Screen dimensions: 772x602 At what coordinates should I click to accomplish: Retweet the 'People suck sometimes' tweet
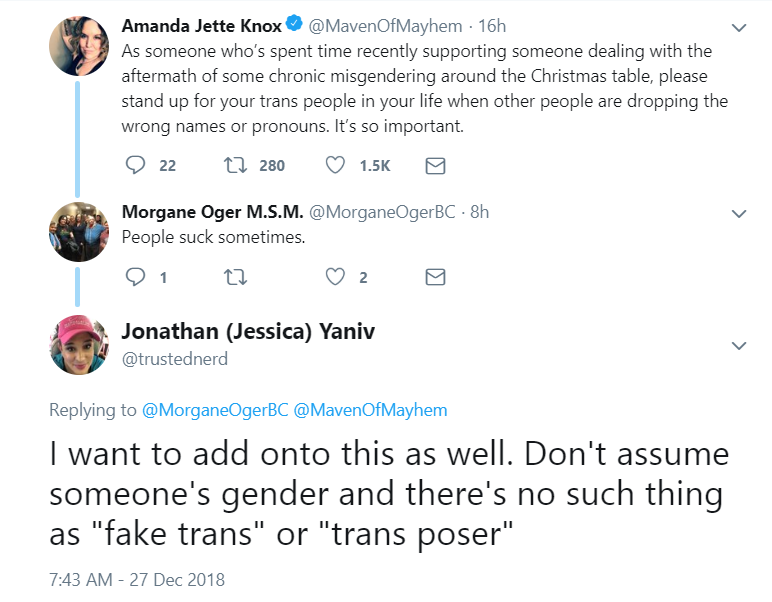pos(235,277)
